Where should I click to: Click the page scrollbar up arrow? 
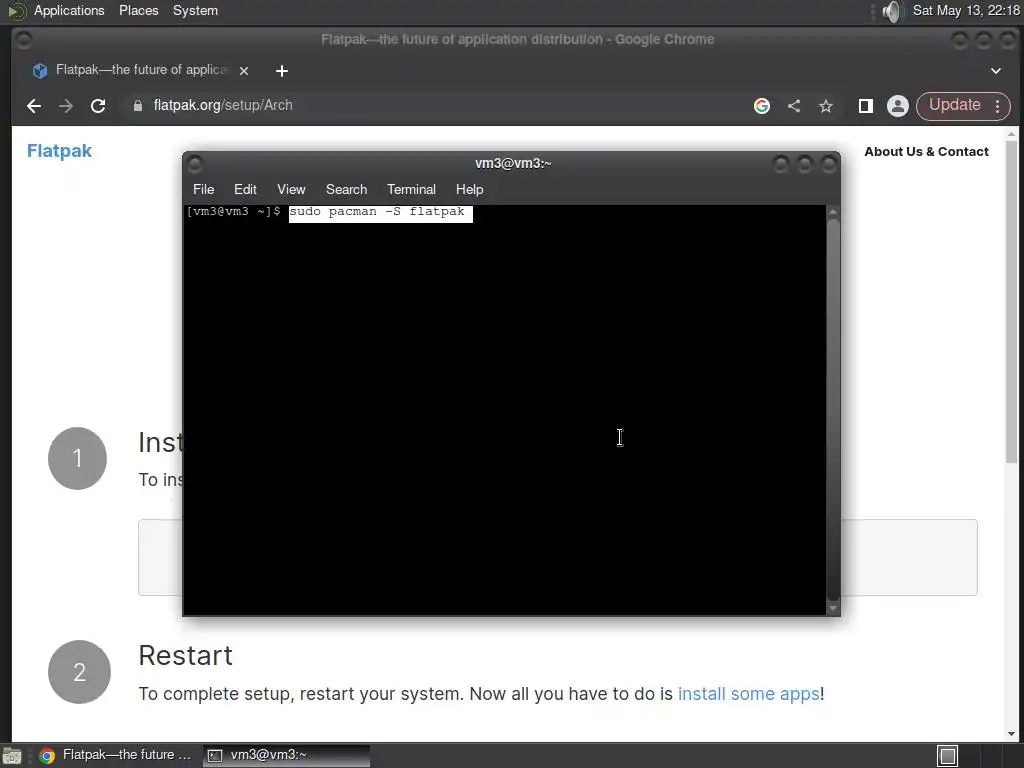(1011, 134)
